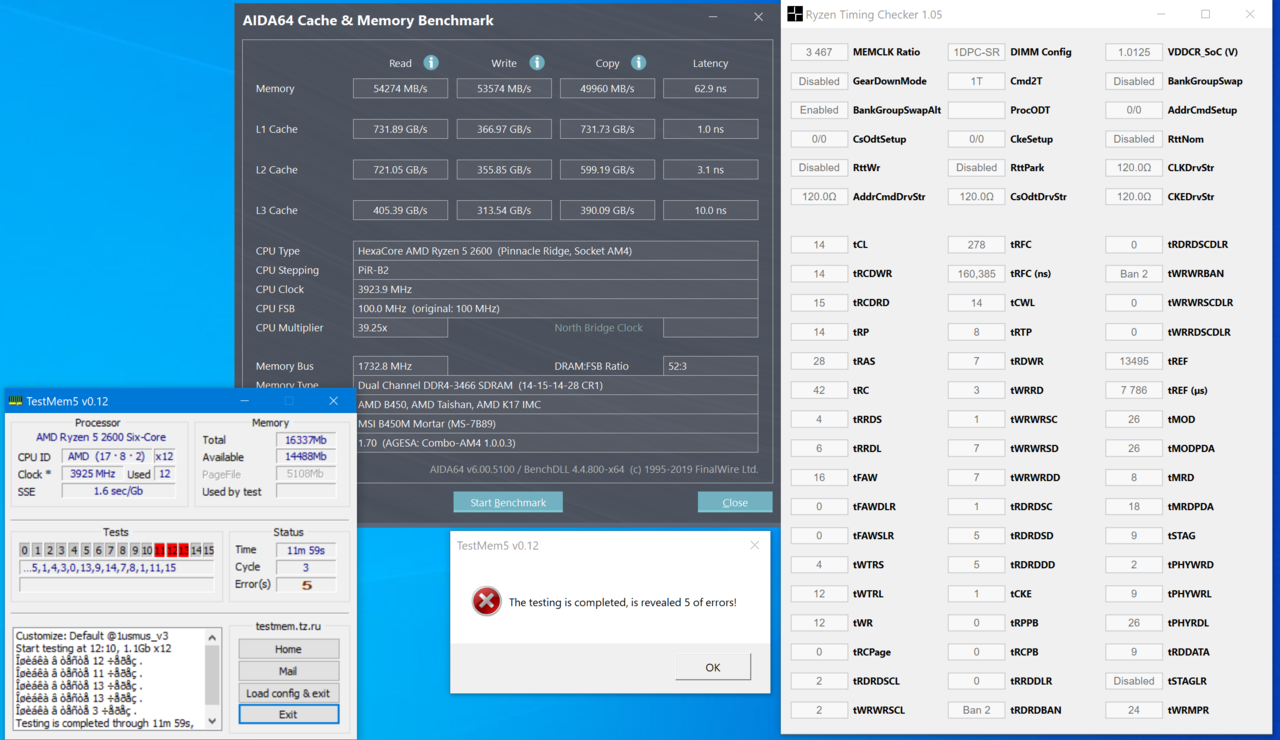Click test box number 10 in Tests
The width and height of the screenshot is (1280, 740).
pyautogui.click(x=147, y=550)
